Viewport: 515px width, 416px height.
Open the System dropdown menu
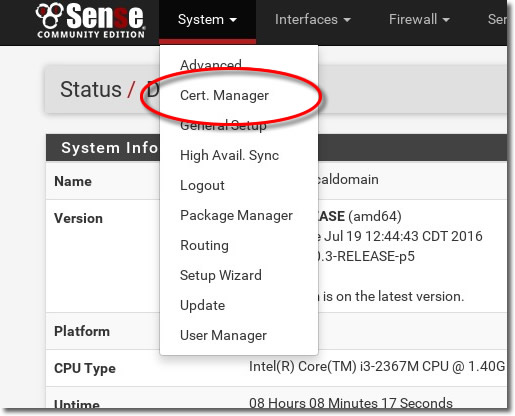[207, 20]
